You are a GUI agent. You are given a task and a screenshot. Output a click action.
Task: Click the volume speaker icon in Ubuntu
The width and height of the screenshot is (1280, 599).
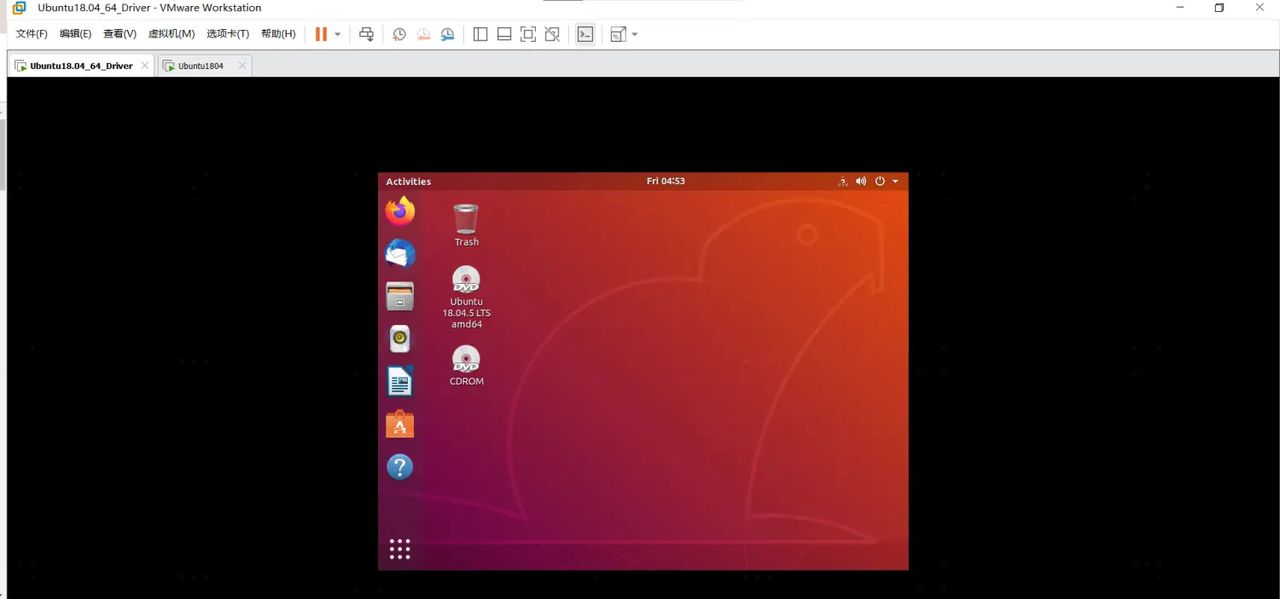861,181
